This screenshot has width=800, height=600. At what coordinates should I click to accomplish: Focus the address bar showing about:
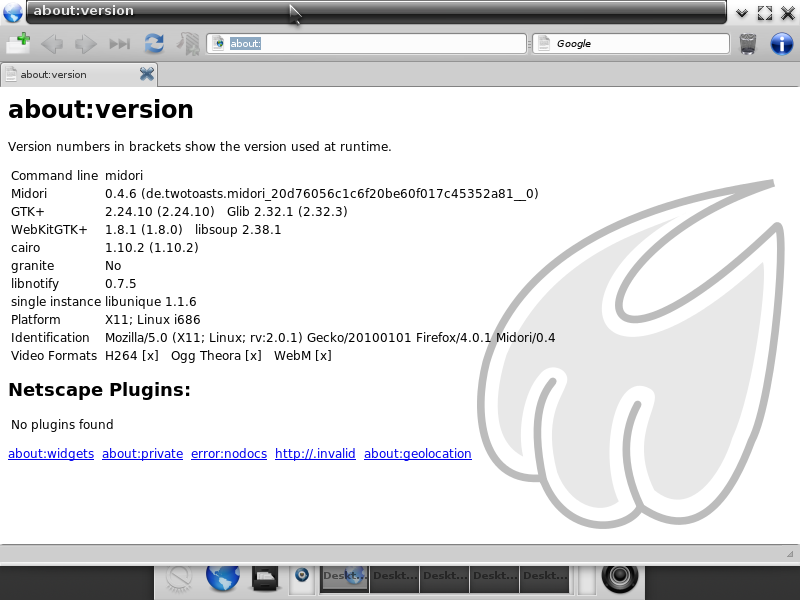click(x=366, y=43)
